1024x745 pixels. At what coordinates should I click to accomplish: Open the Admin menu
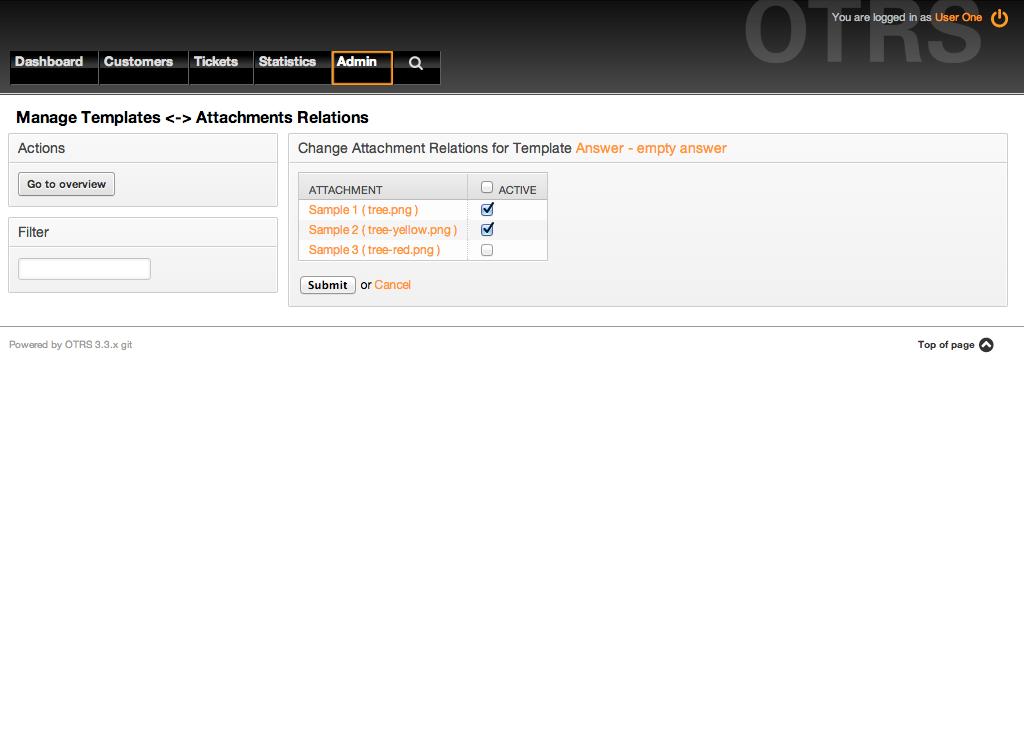point(357,62)
